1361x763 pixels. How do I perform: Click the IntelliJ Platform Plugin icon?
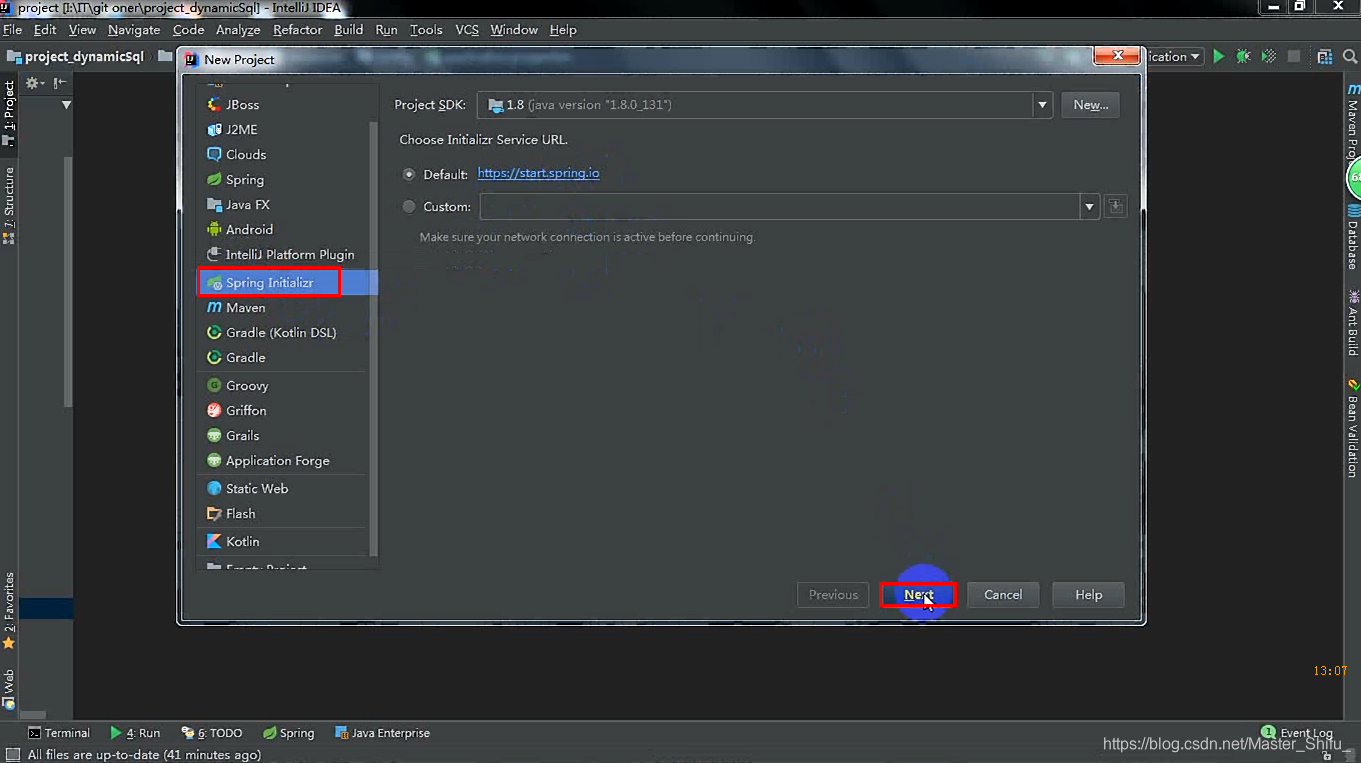point(214,254)
